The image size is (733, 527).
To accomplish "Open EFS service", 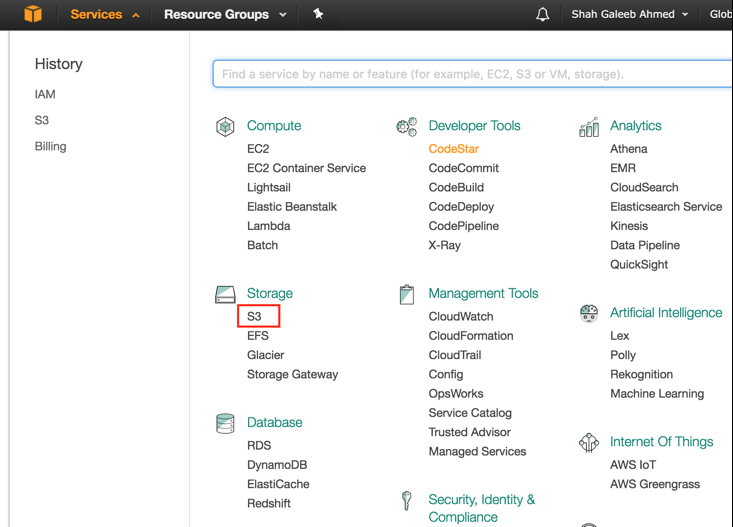I will coord(258,336).
